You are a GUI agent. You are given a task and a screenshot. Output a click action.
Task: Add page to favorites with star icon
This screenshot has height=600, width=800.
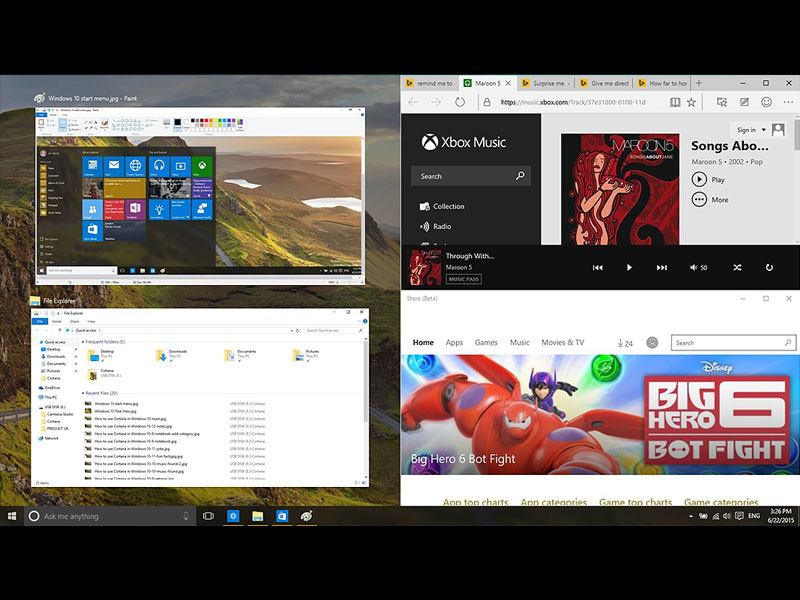691,102
